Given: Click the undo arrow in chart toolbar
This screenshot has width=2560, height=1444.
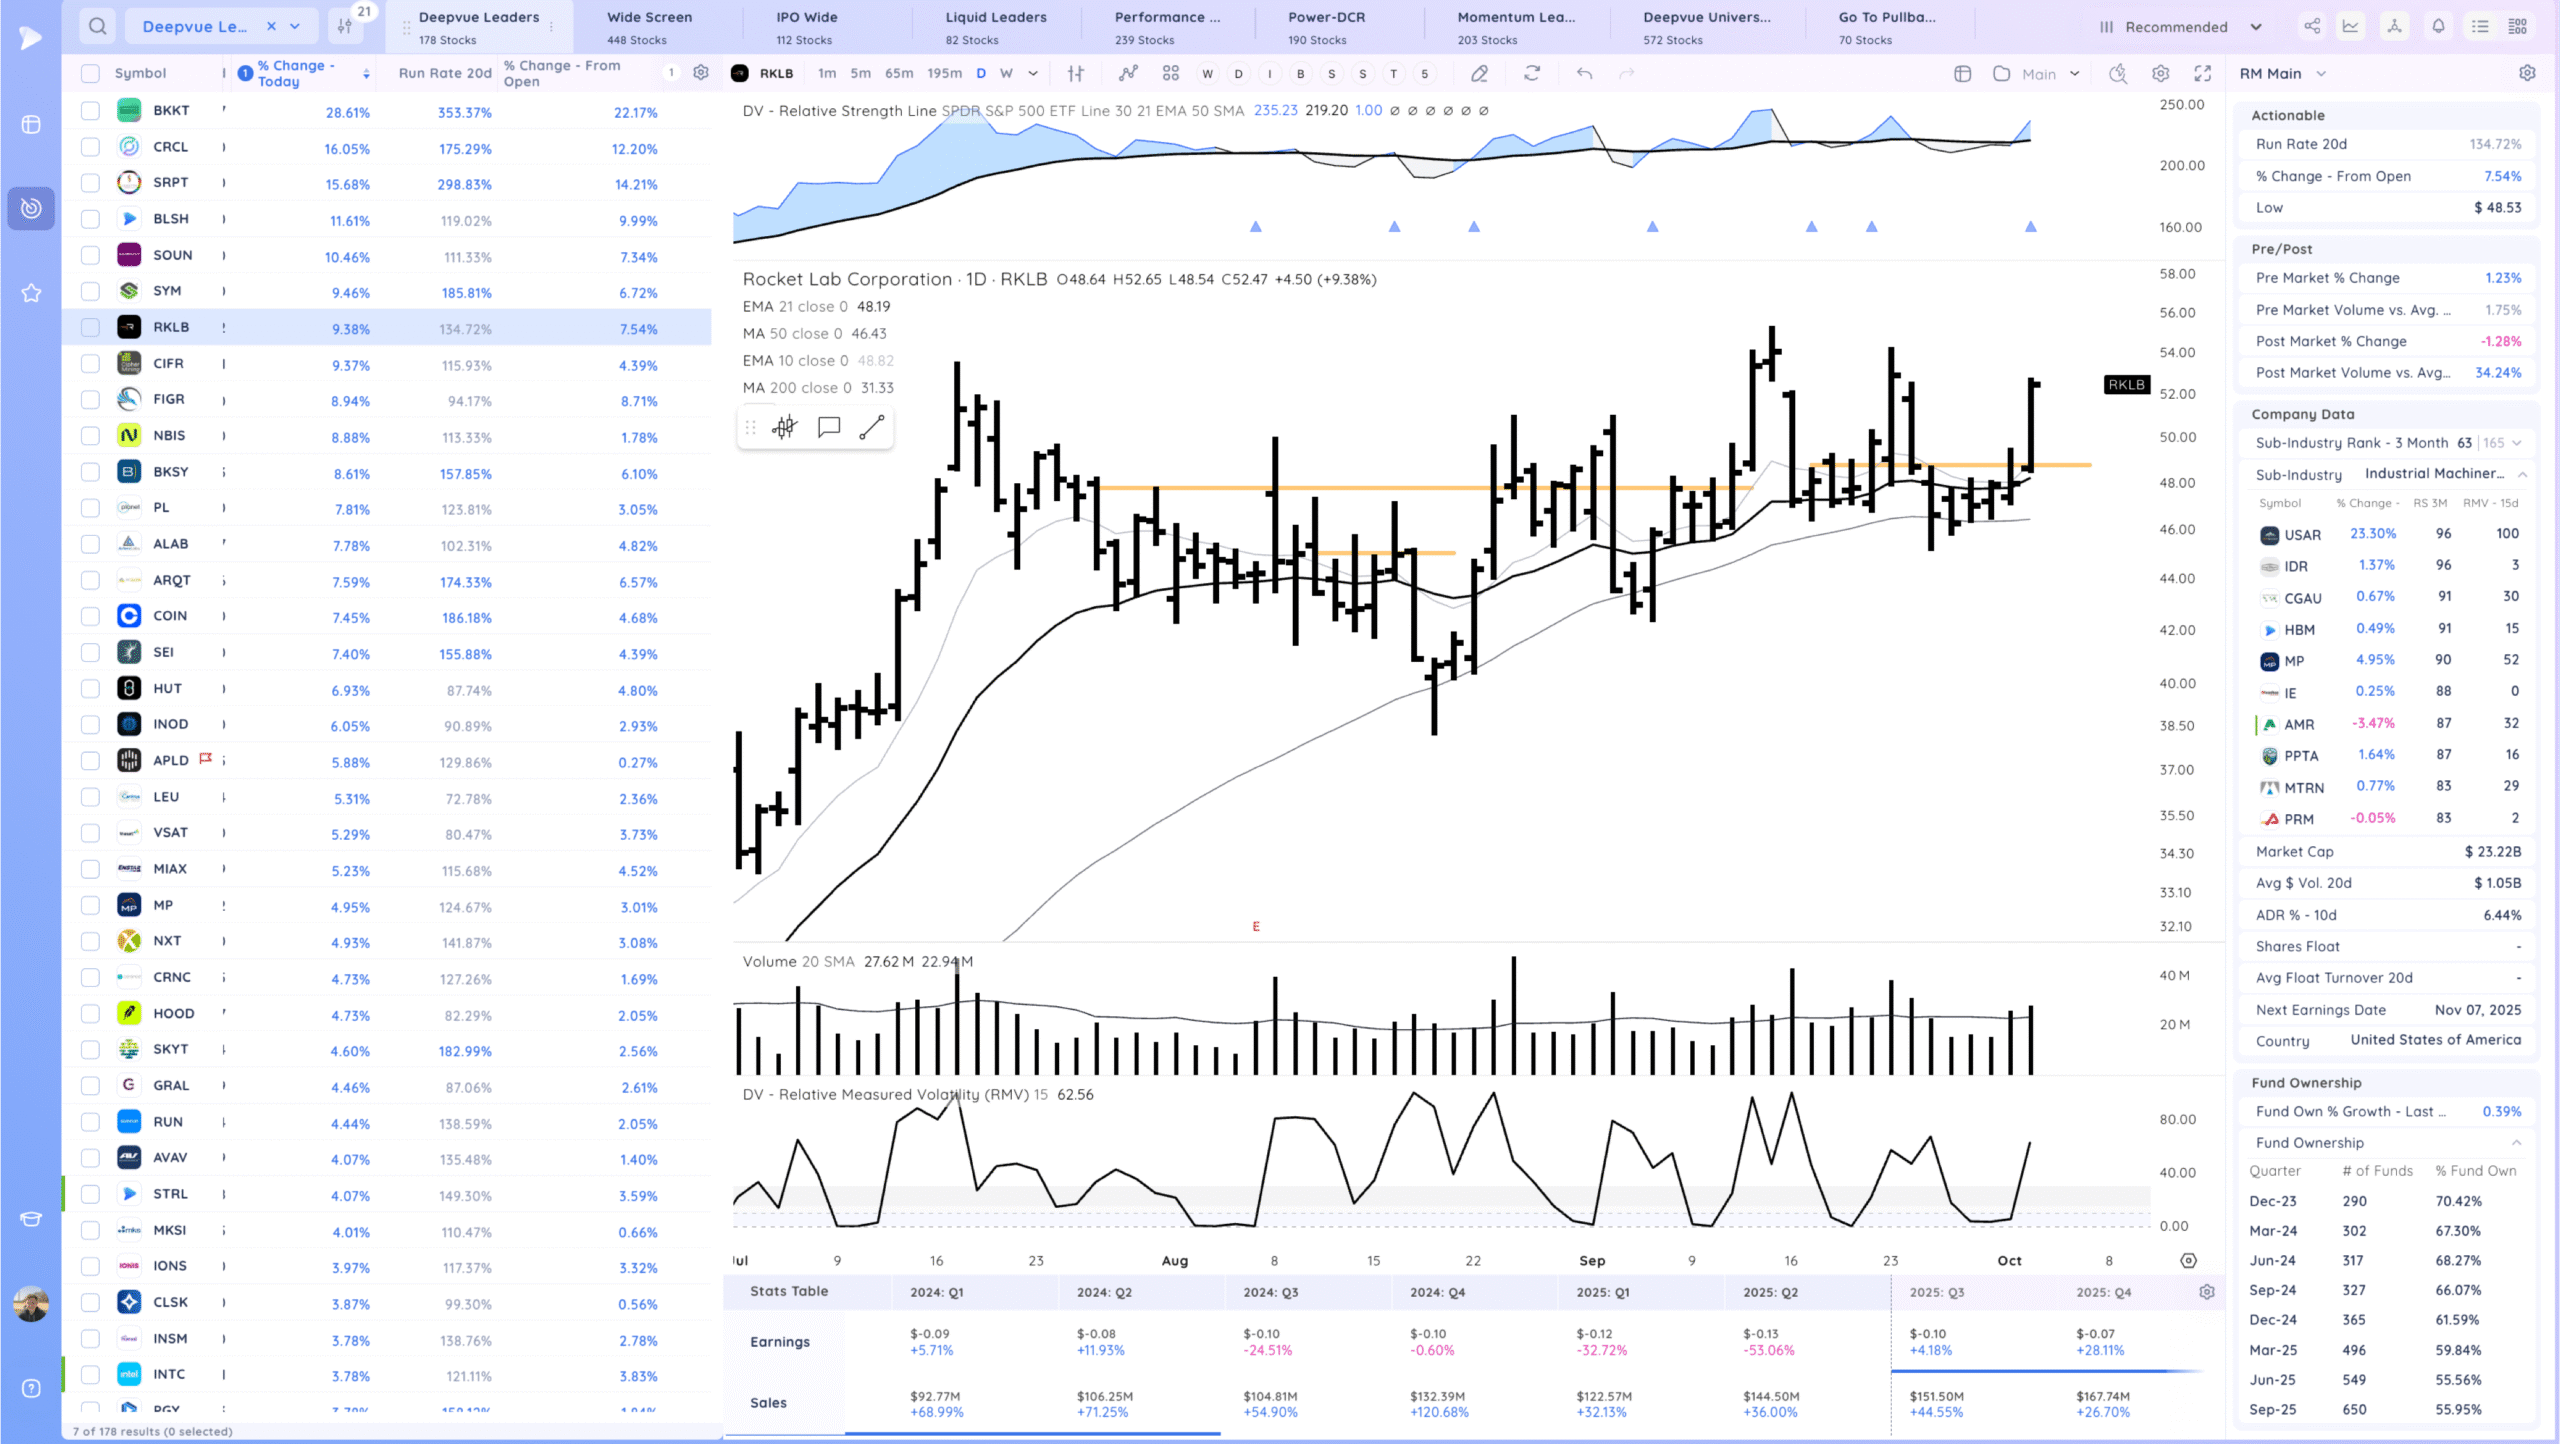Looking at the screenshot, I should coord(1584,73).
